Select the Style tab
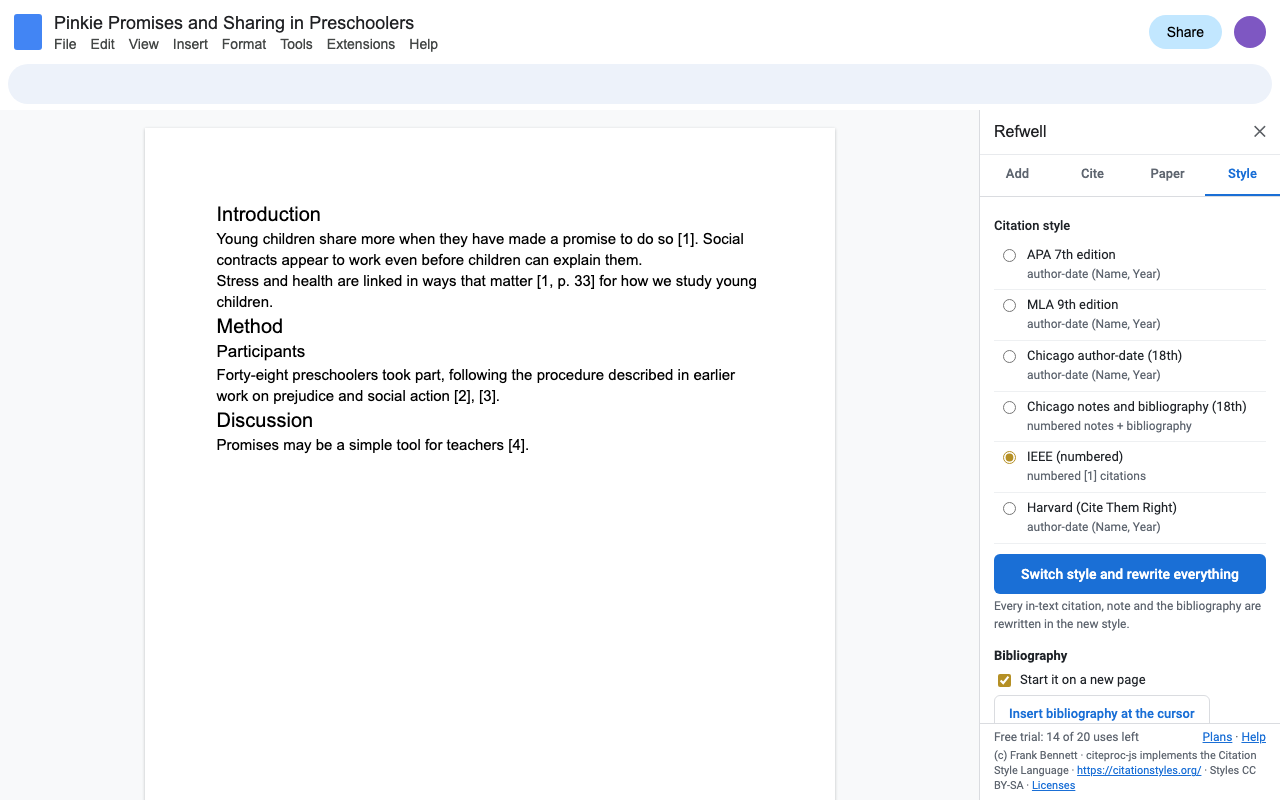This screenshot has height=800, width=1280. pos(1242,174)
